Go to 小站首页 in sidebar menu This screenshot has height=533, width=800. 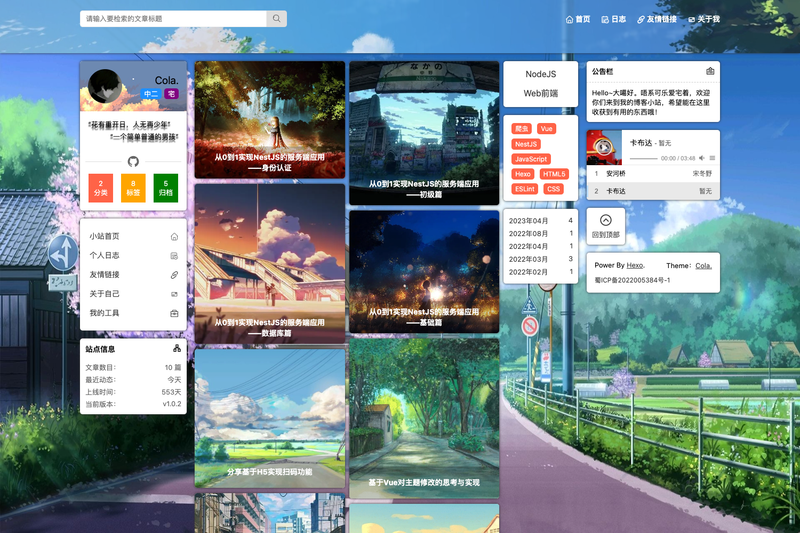[133, 236]
